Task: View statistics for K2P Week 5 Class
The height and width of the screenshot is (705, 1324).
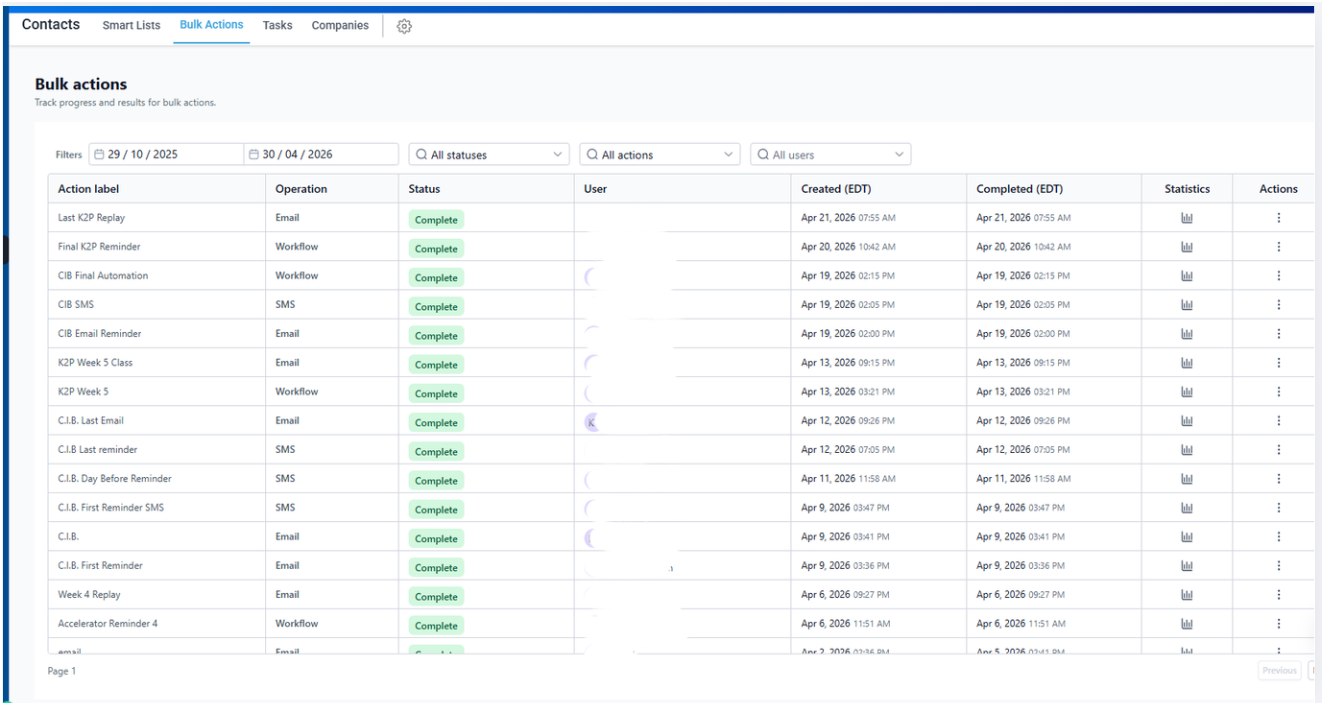Action: click(x=1187, y=363)
